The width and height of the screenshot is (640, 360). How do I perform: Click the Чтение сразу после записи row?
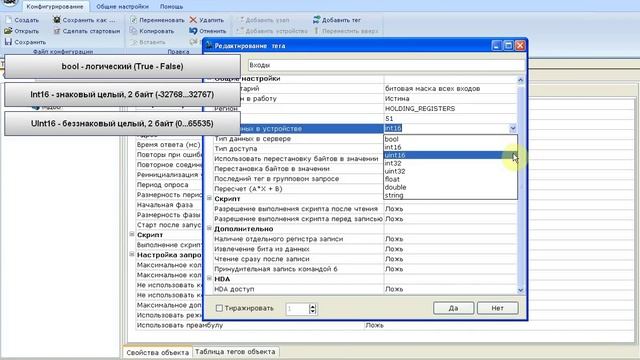point(364,259)
